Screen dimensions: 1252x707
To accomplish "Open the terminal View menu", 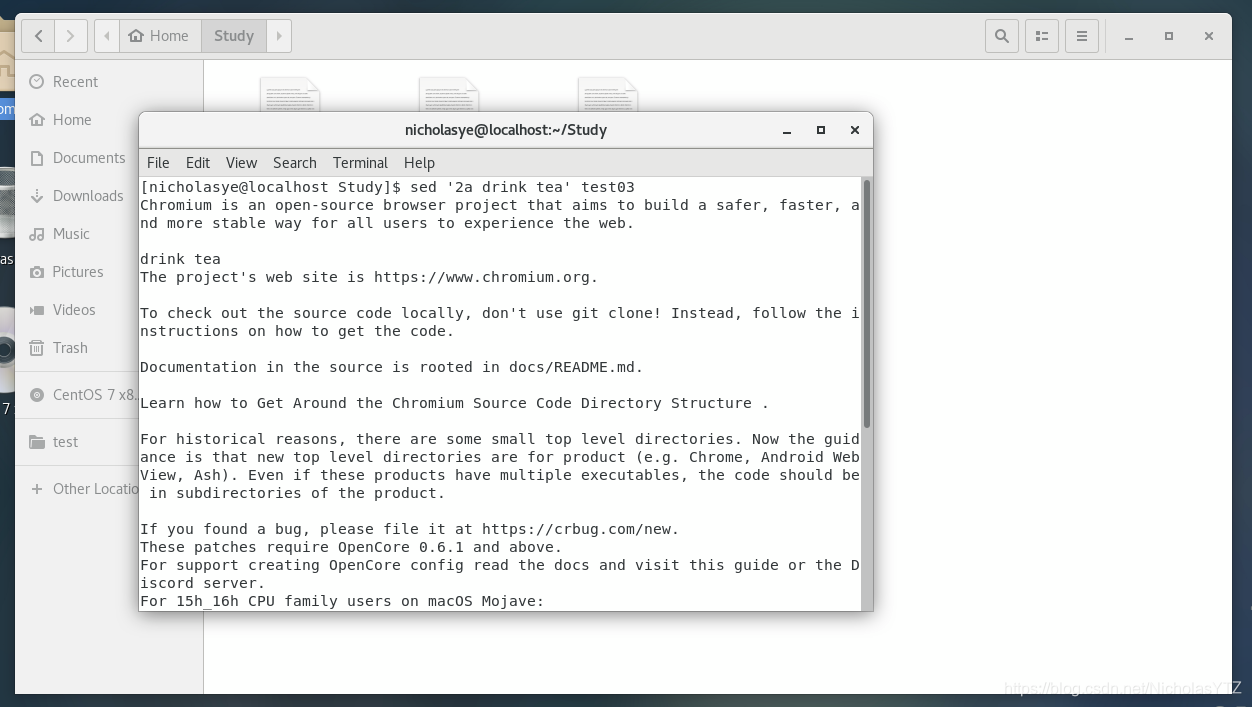I will pos(241,163).
